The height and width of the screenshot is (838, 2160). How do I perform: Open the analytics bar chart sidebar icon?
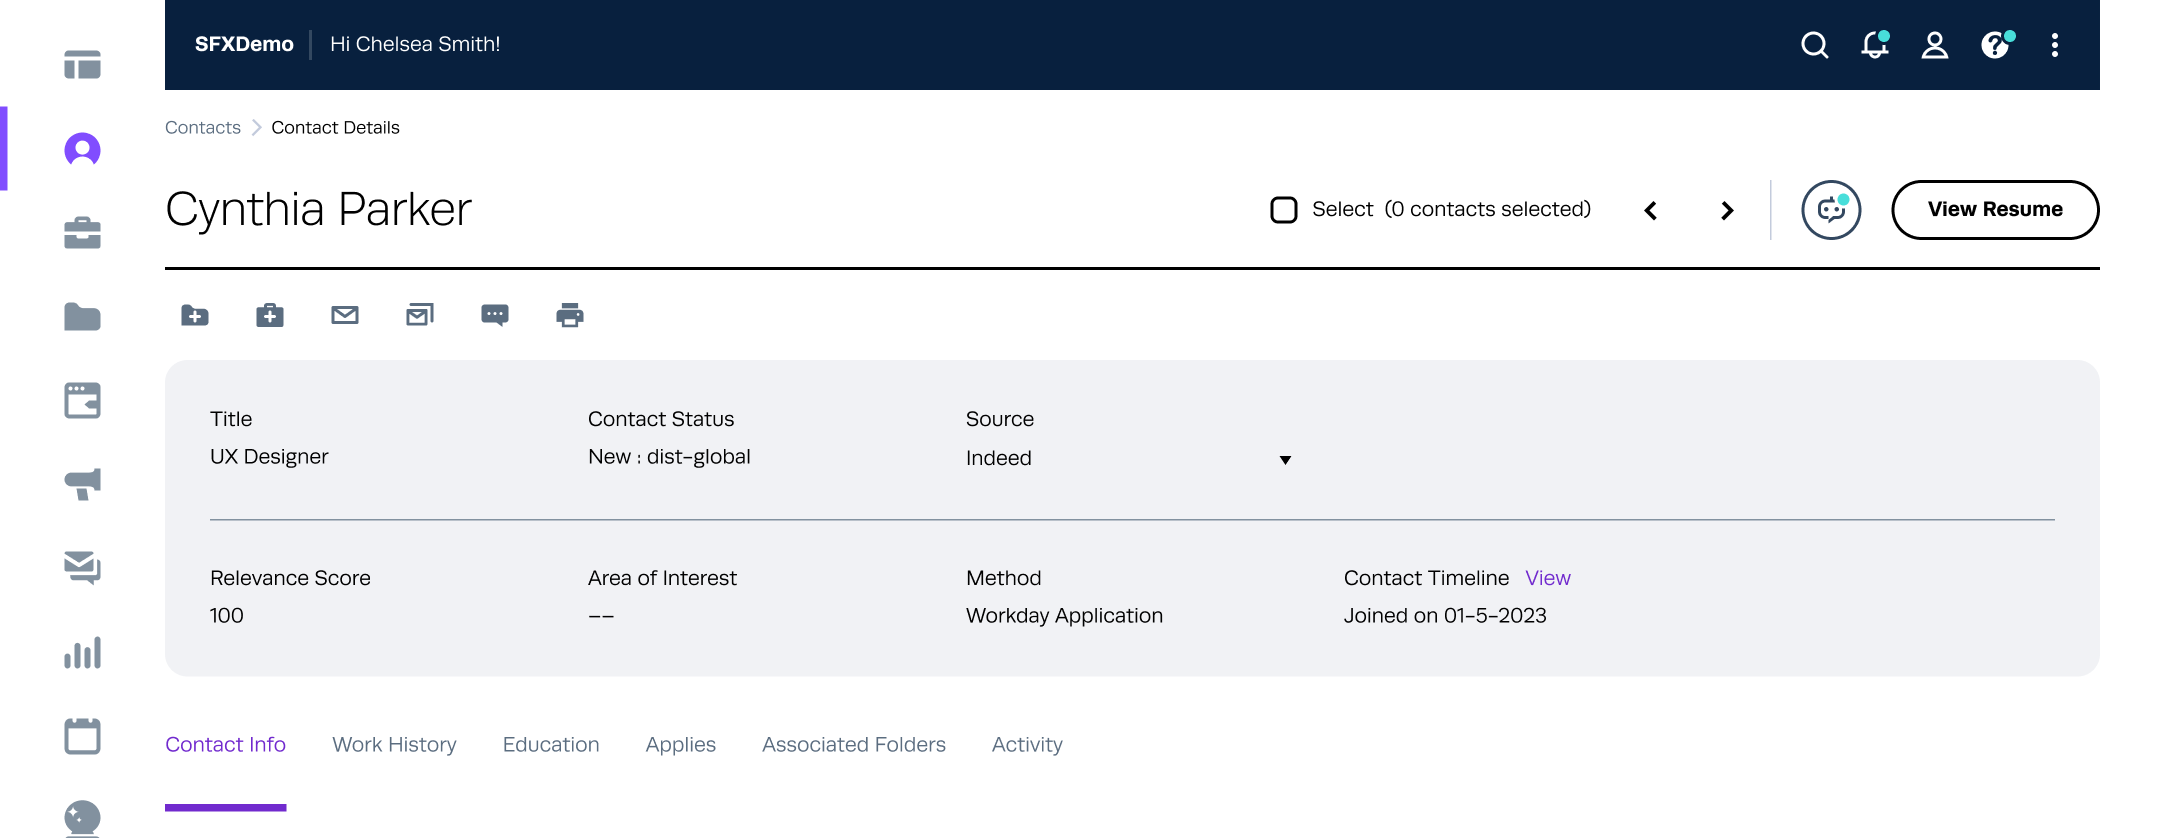coord(82,653)
